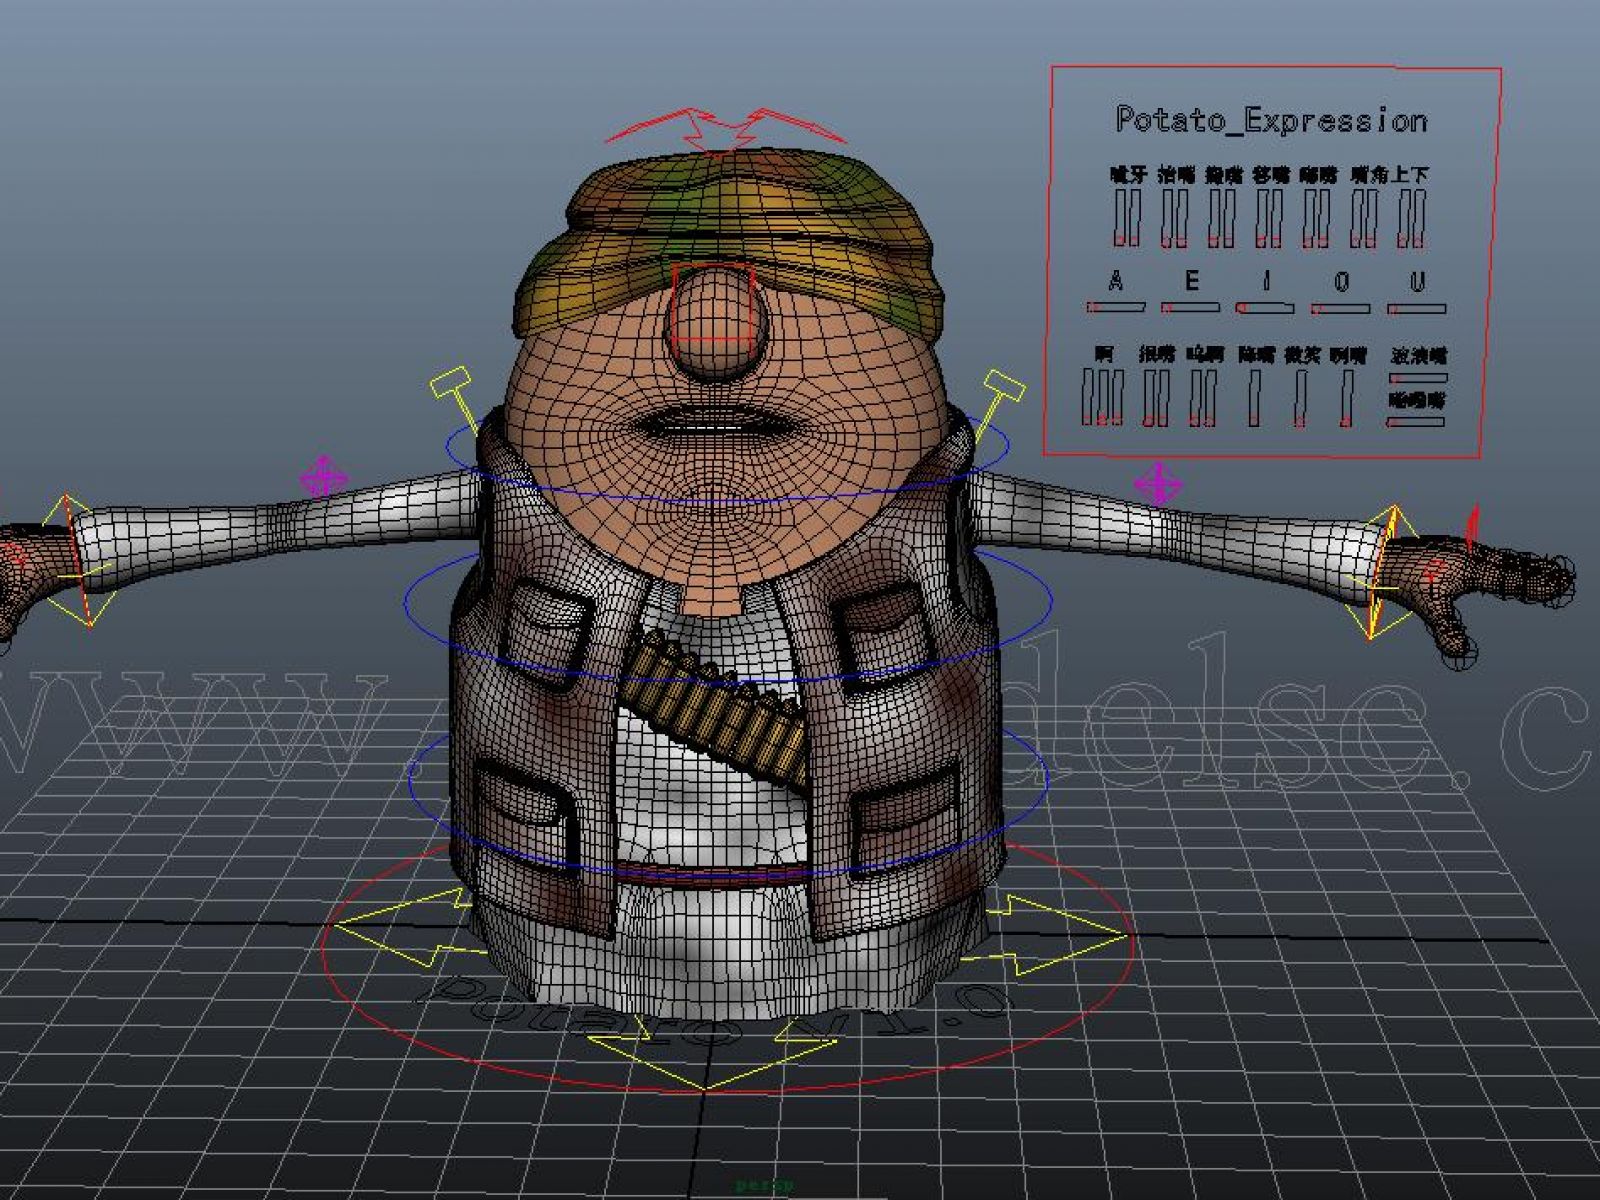Screen dimensions: 1600x1200
Task: Pick the yellow left shoulder control handle
Action: (x=450, y=382)
